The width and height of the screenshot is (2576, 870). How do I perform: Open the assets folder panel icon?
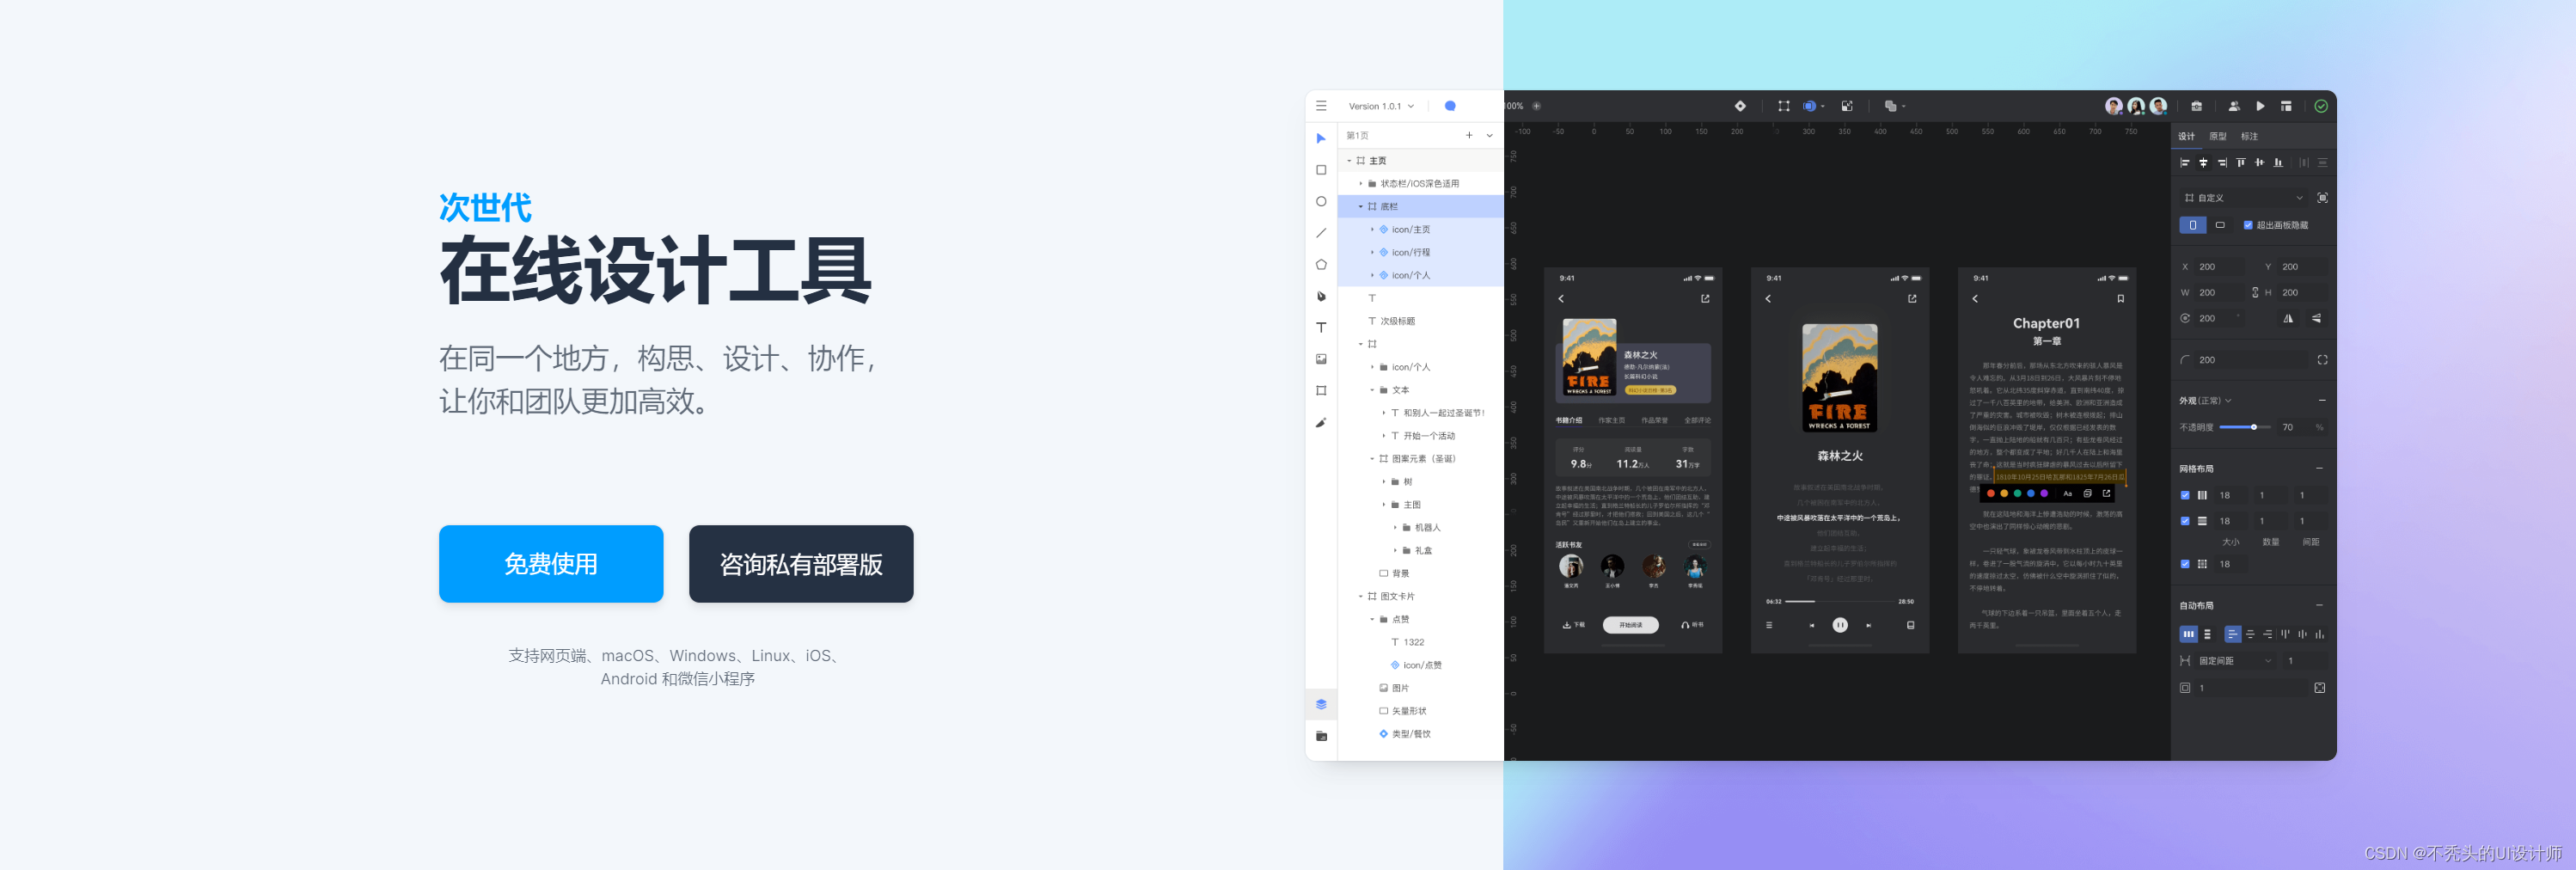[1321, 736]
